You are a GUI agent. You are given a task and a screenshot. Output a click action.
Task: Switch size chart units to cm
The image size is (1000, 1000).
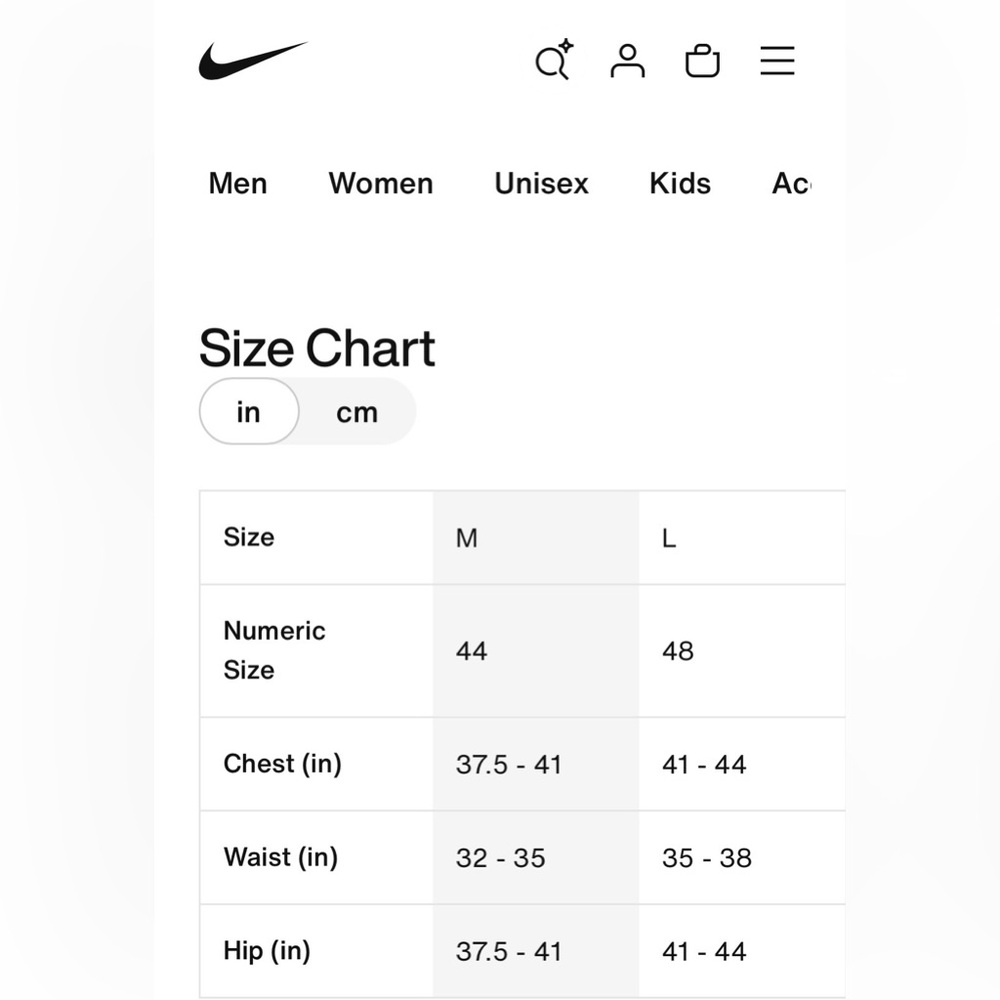click(x=357, y=412)
